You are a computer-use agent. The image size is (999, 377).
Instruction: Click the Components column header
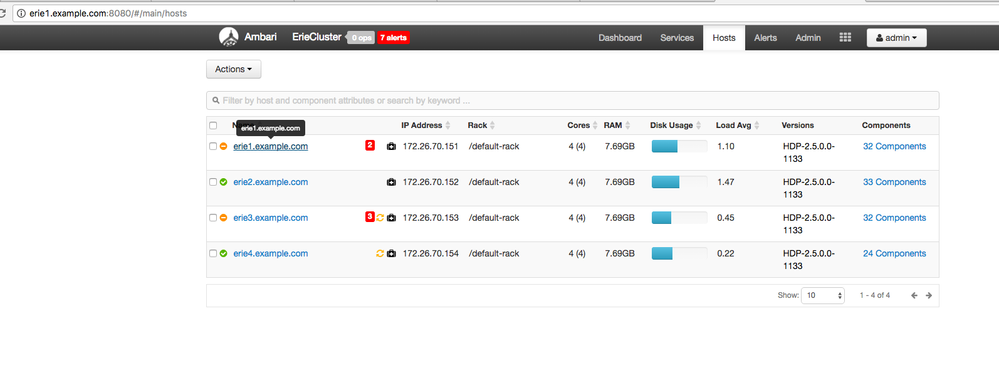[886, 125]
